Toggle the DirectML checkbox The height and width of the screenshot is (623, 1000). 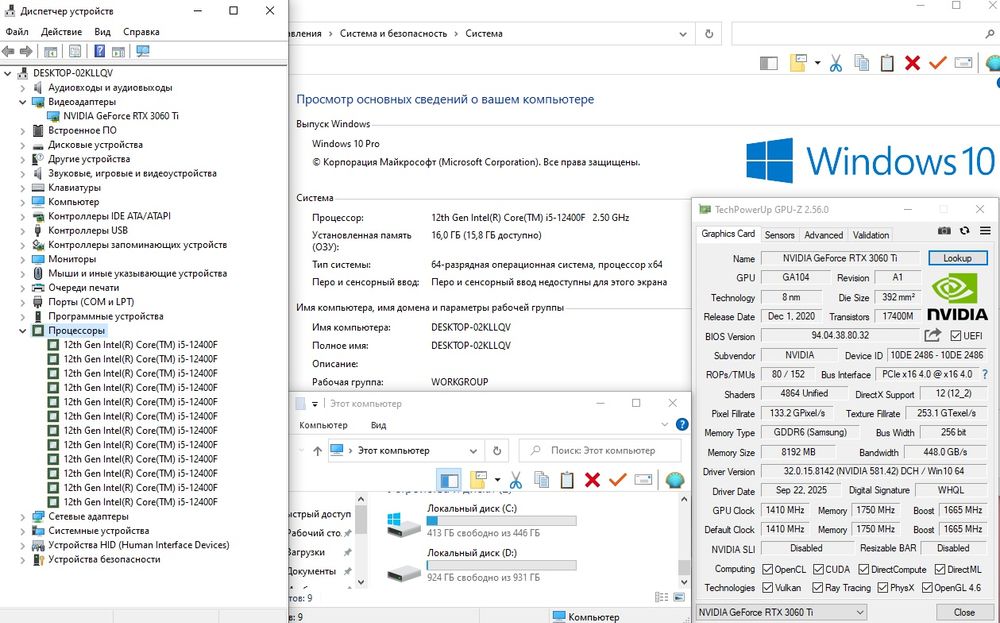(x=940, y=569)
